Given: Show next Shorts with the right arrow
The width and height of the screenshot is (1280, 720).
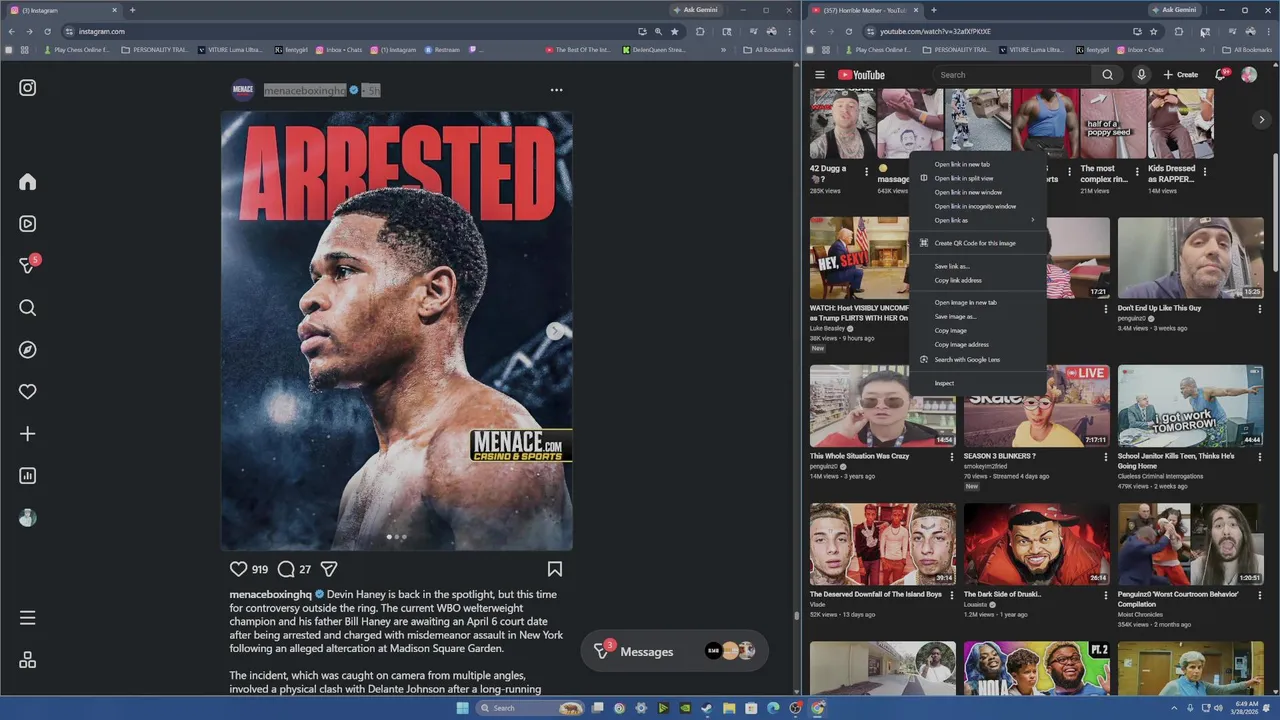Looking at the screenshot, I should (1262, 120).
